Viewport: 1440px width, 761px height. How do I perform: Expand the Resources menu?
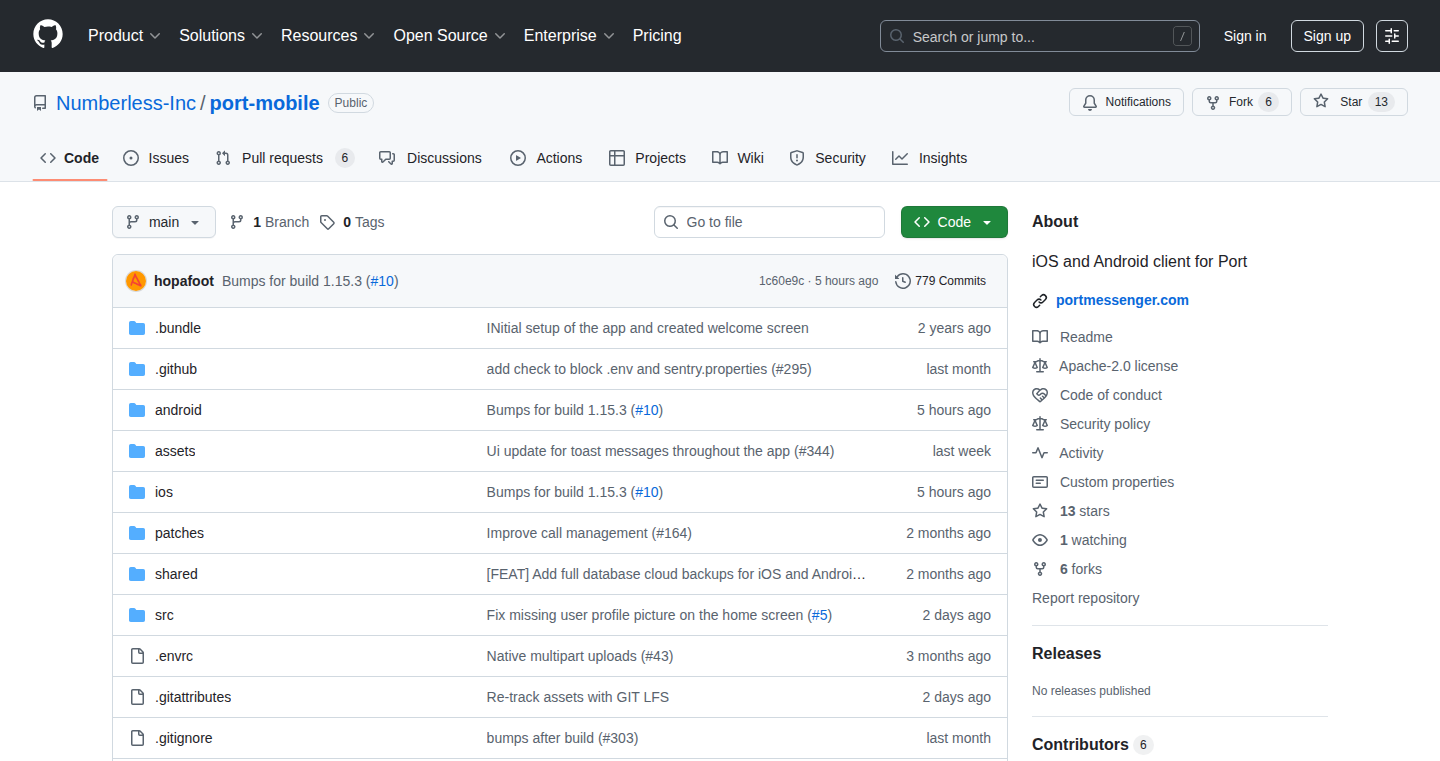[328, 35]
